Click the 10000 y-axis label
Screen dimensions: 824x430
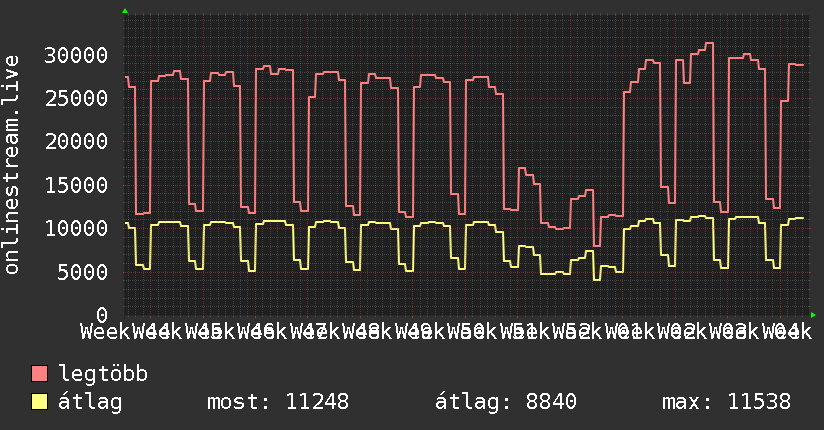point(76,228)
